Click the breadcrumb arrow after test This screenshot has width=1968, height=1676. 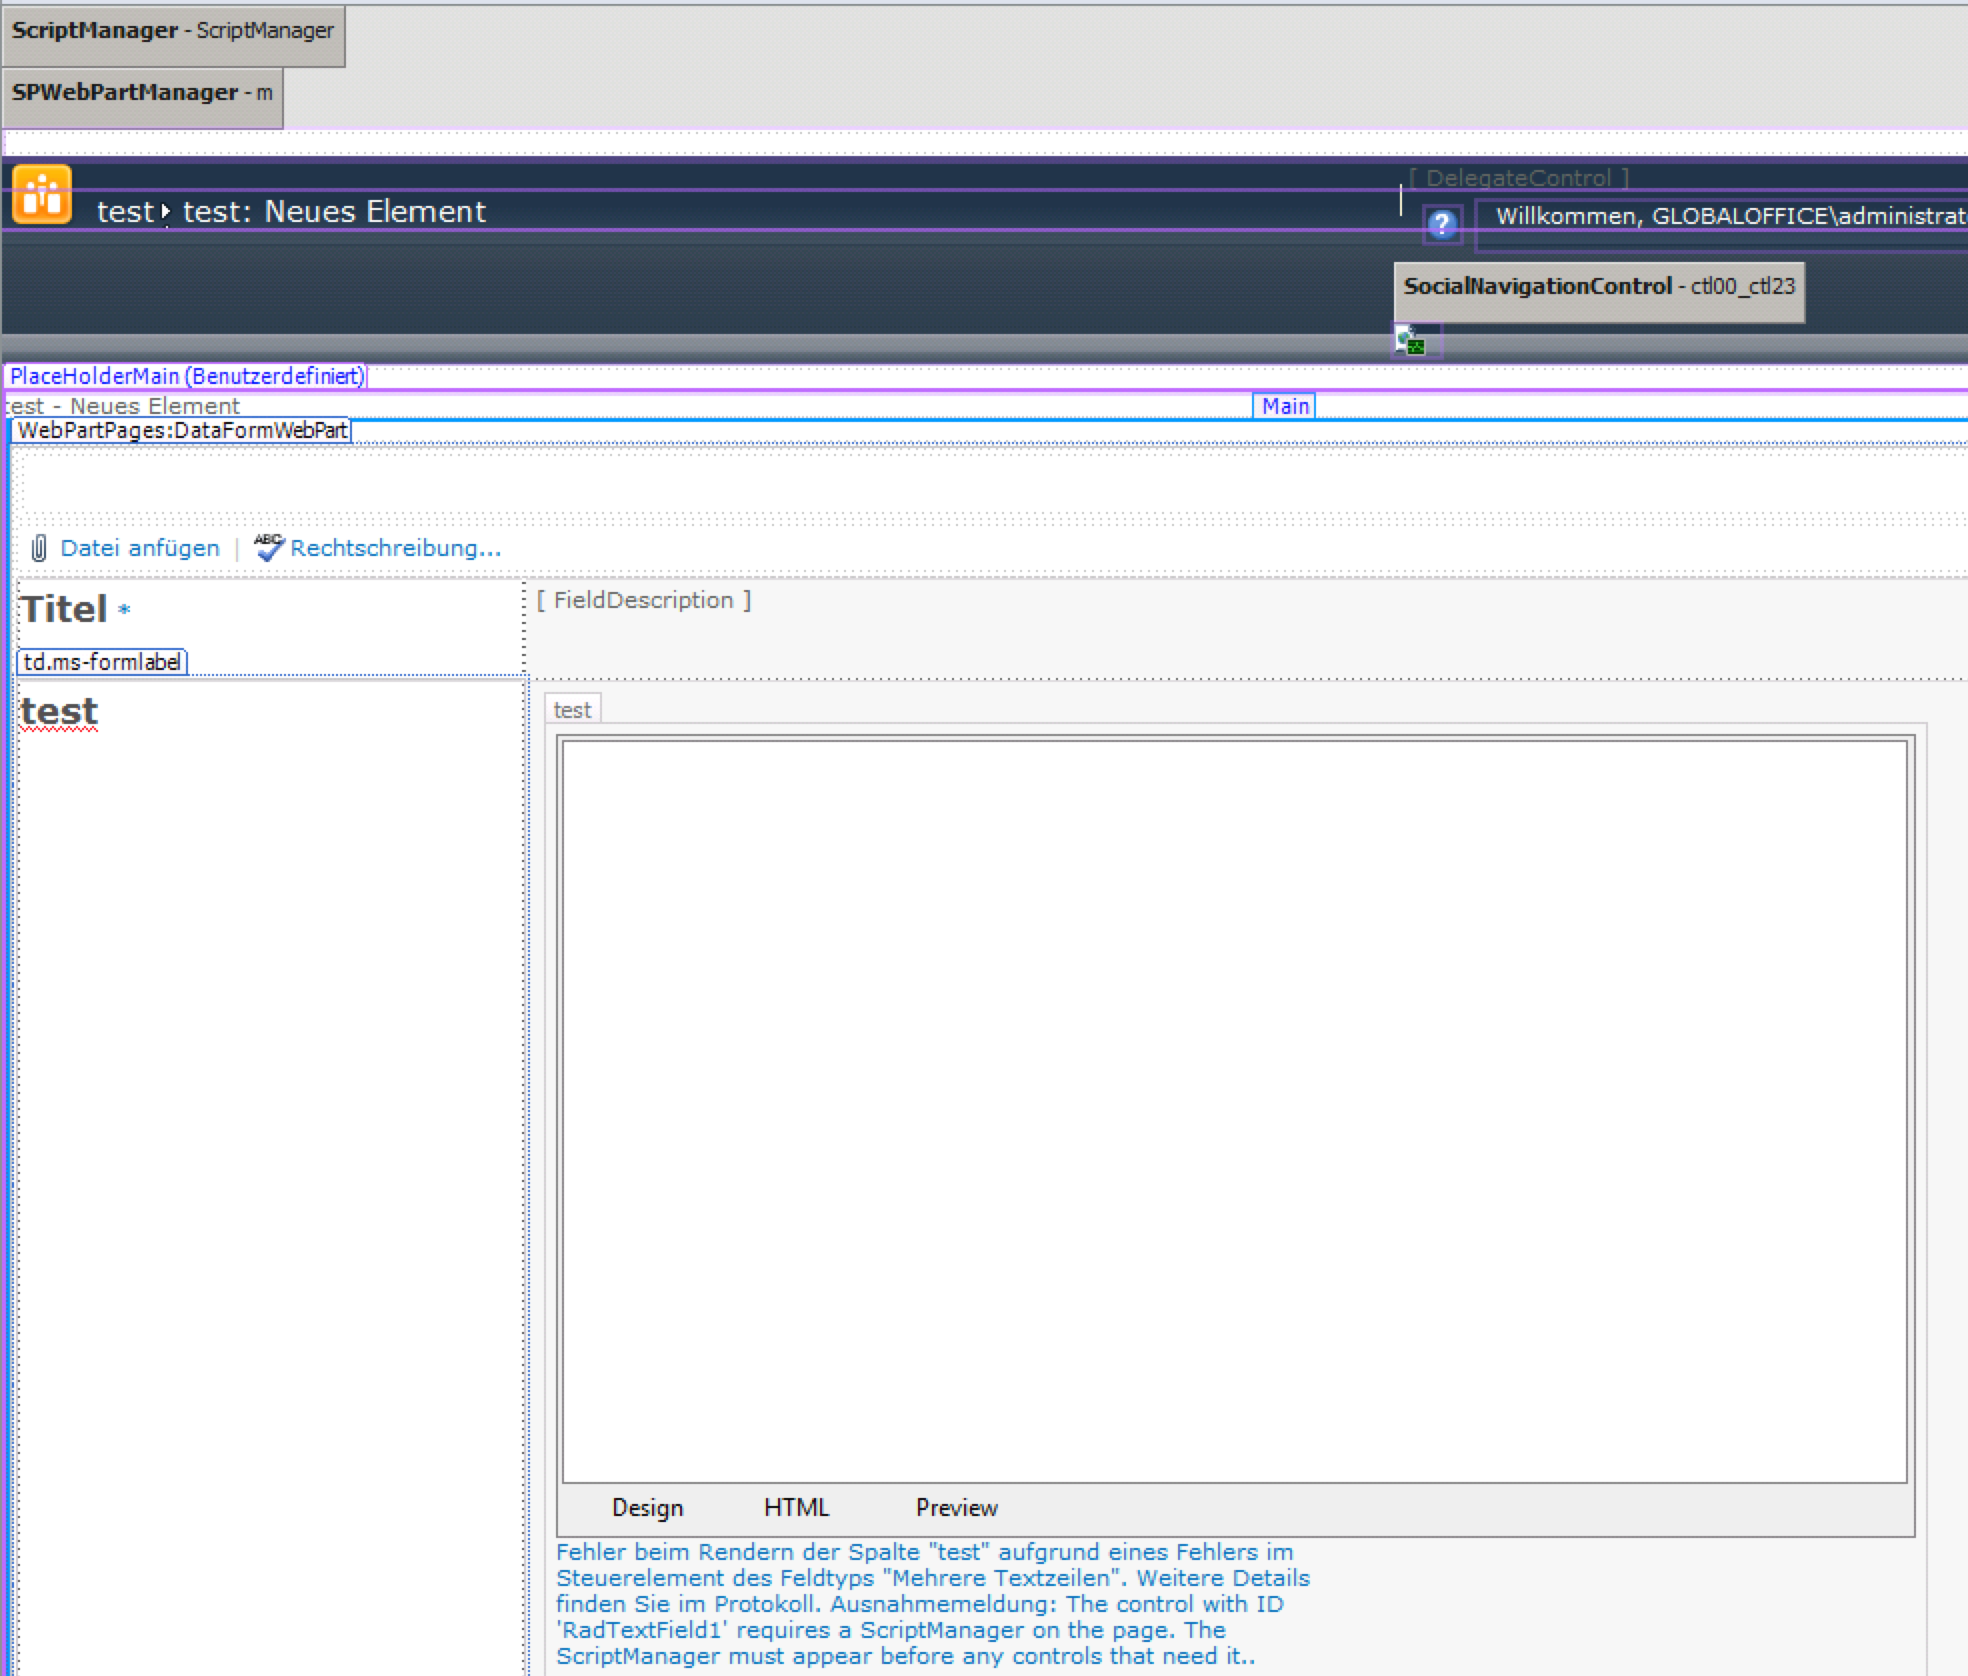pos(165,212)
